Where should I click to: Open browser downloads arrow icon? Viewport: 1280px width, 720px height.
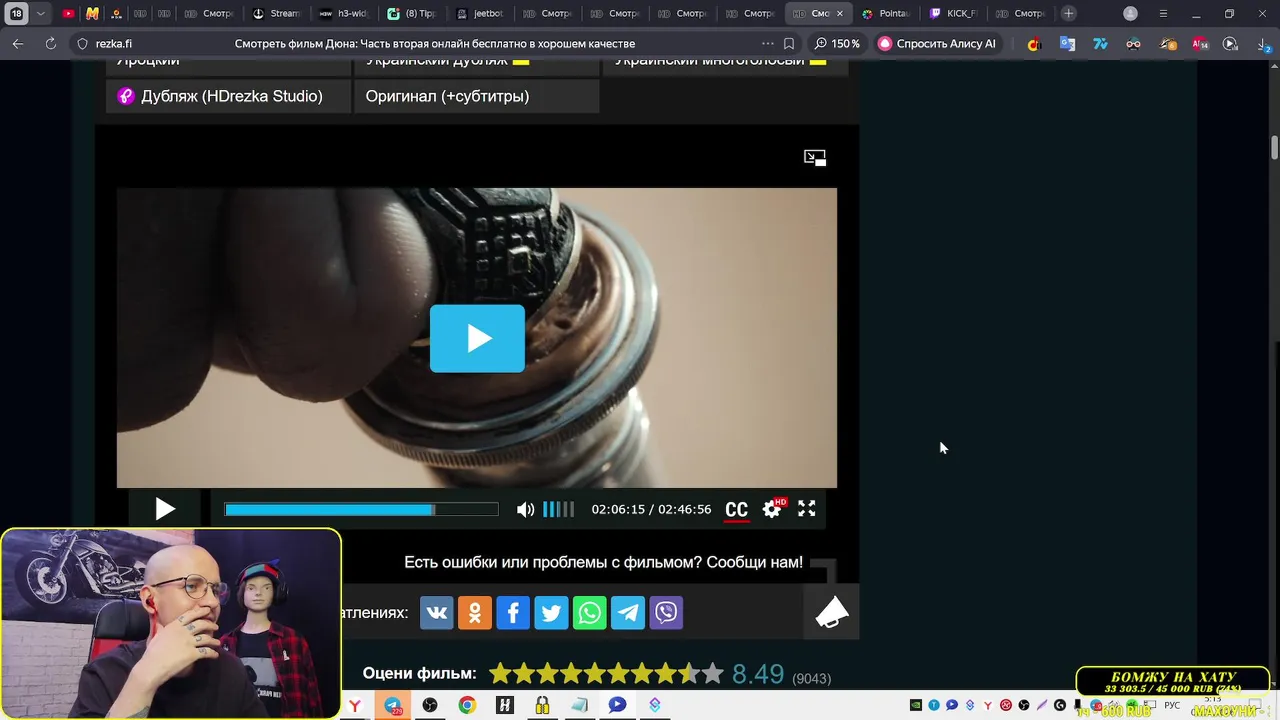point(1263,44)
